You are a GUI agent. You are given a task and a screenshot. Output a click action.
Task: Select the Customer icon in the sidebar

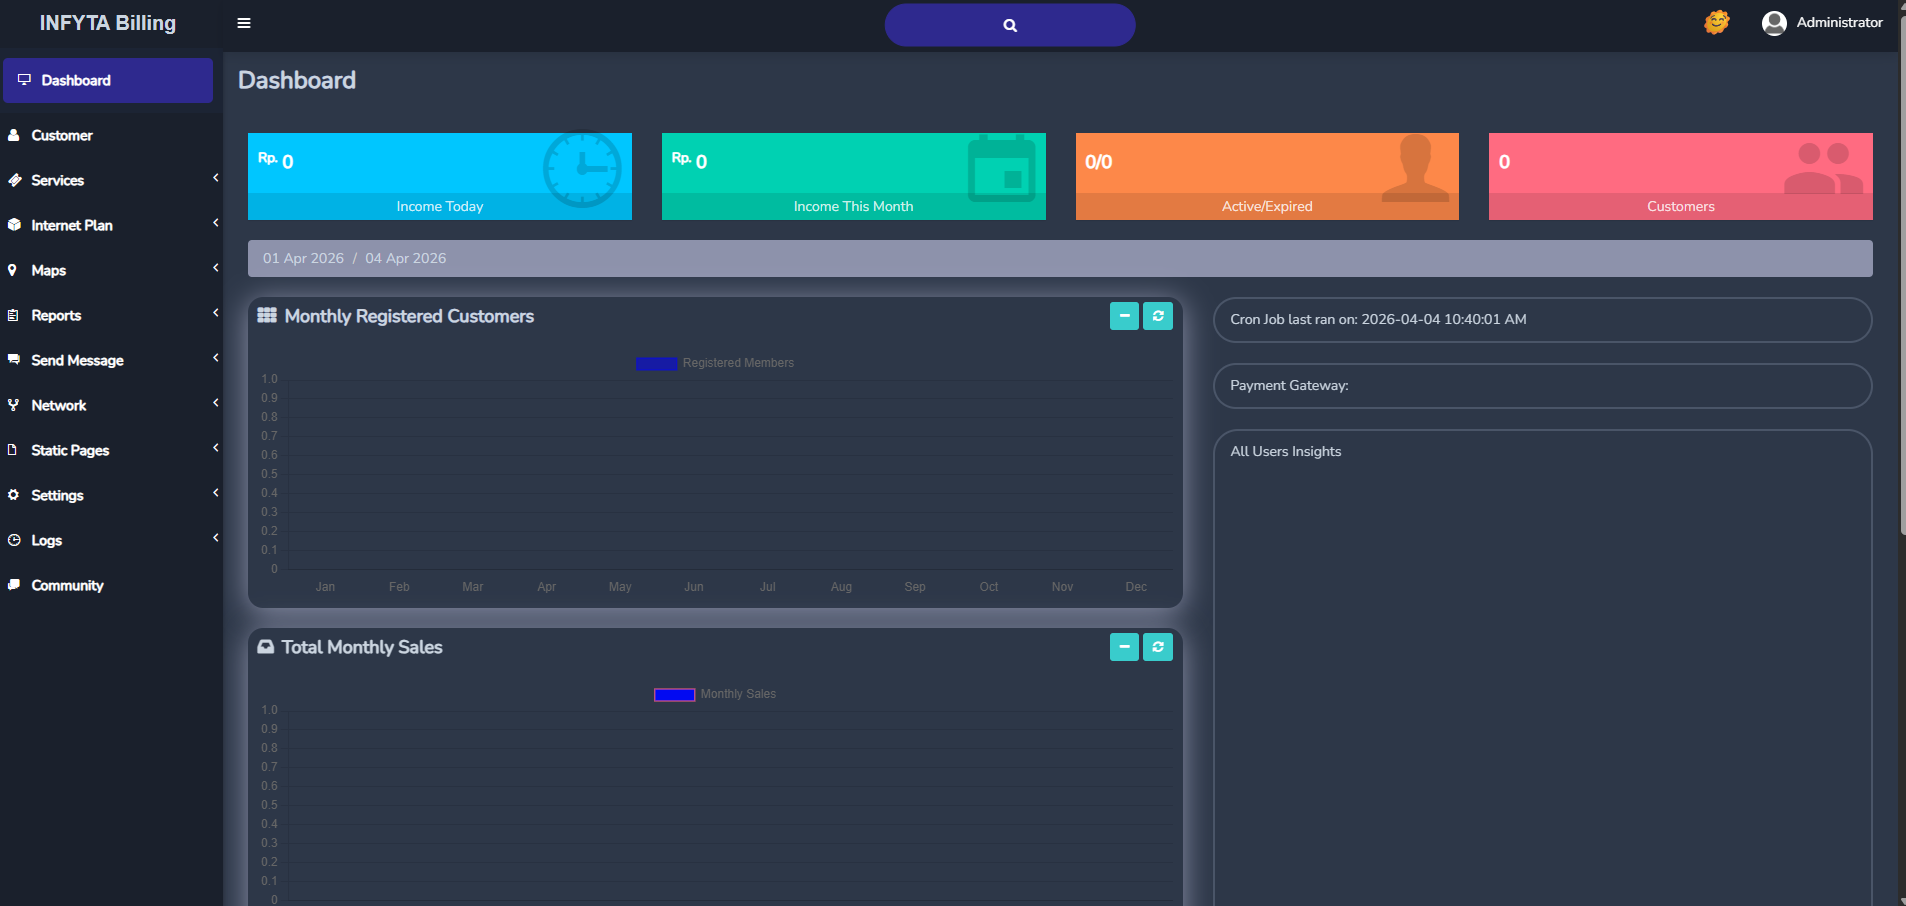[x=14, y=135]
